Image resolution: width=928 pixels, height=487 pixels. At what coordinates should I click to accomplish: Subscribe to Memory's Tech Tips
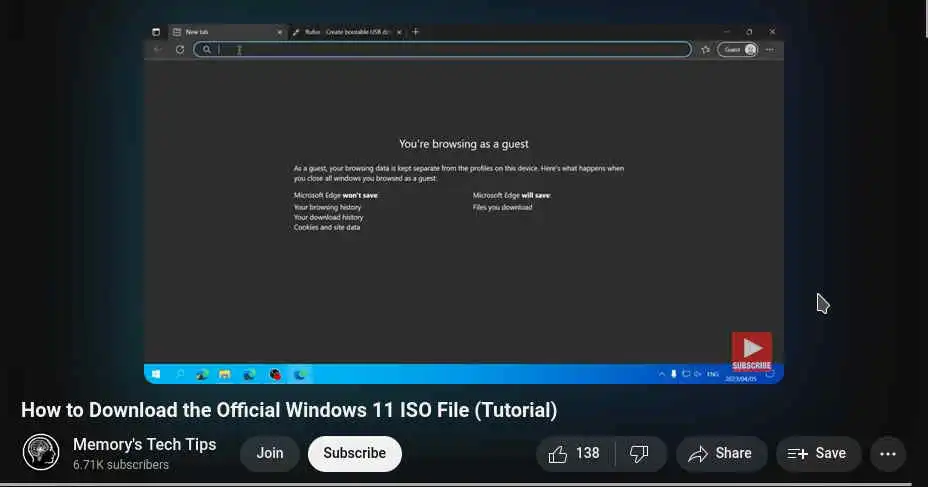[x=355, y=454]
